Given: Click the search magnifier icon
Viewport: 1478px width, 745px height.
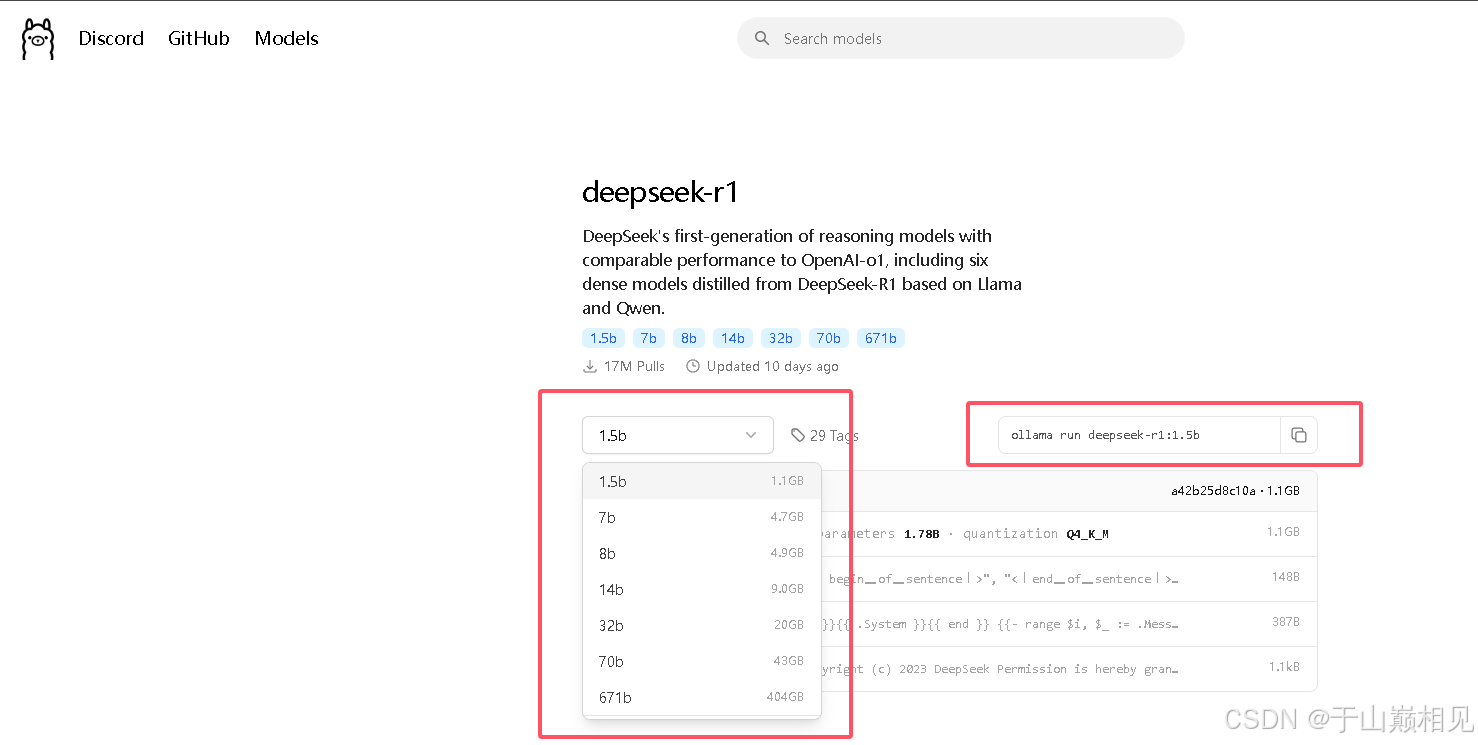Looking at the screenshot, I should [x=762, y=38].
